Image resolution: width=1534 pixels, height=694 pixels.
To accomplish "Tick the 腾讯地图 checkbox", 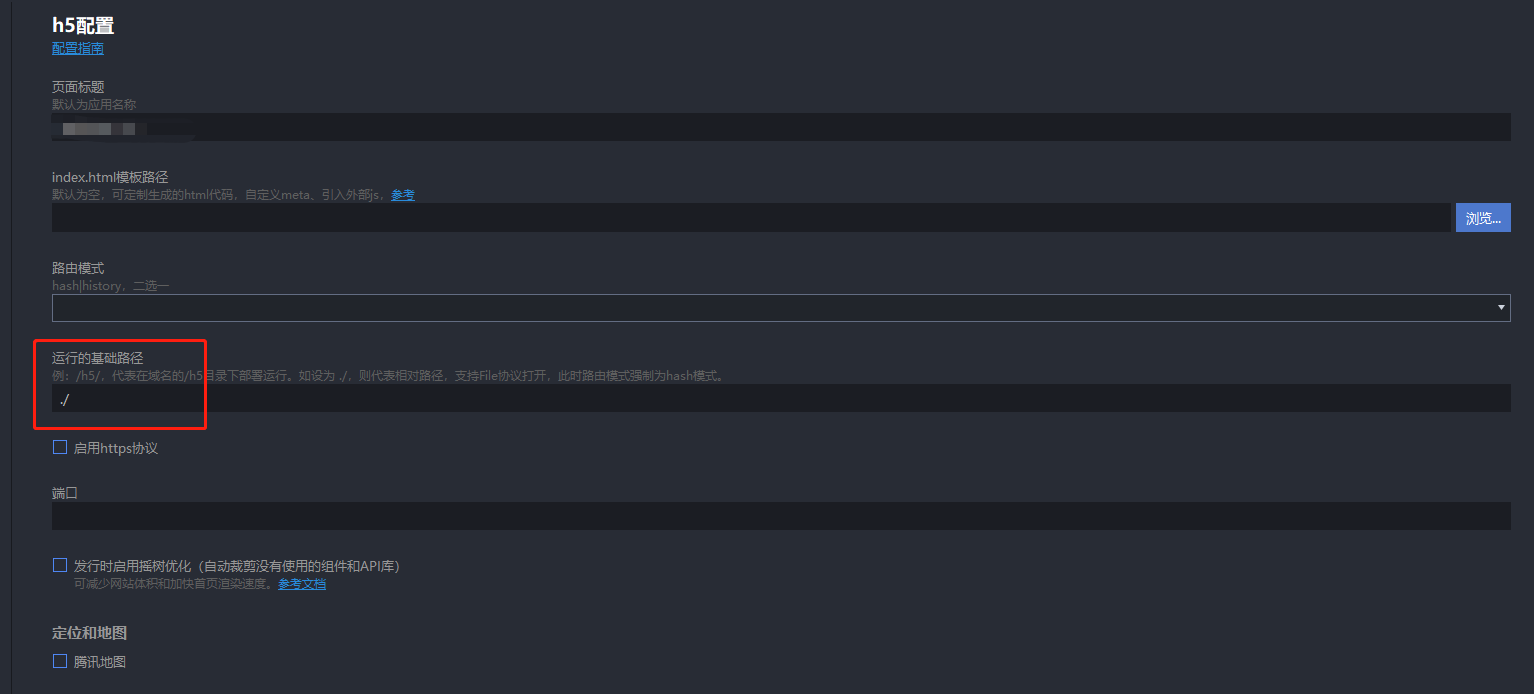I will click(x=60, y=662).
